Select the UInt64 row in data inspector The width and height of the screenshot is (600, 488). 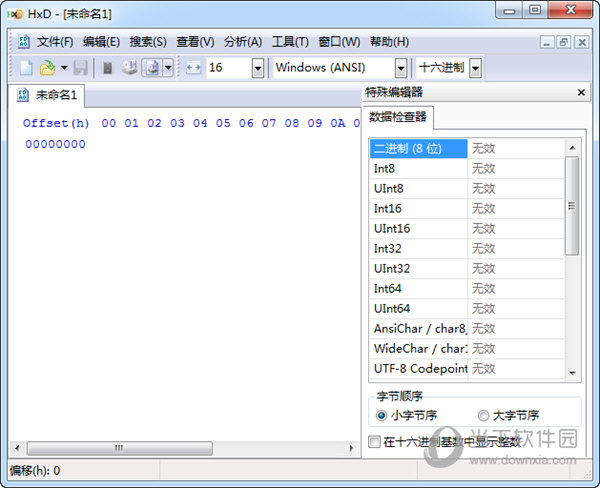467,308
